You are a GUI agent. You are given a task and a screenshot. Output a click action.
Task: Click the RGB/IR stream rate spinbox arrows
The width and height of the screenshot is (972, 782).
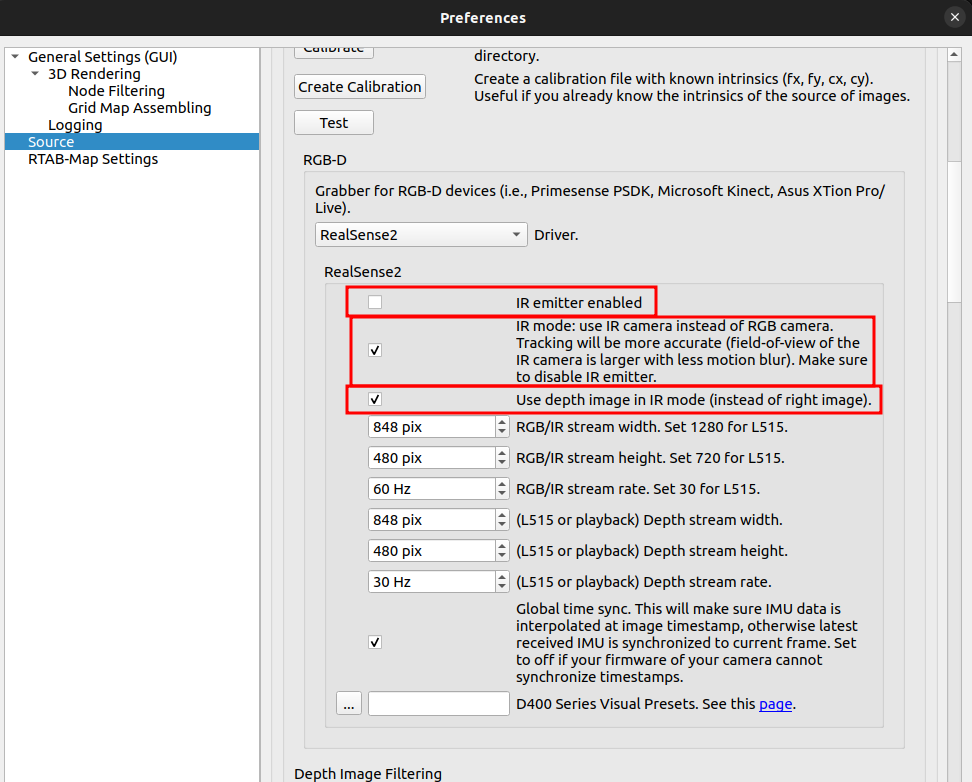click(502, 489)
